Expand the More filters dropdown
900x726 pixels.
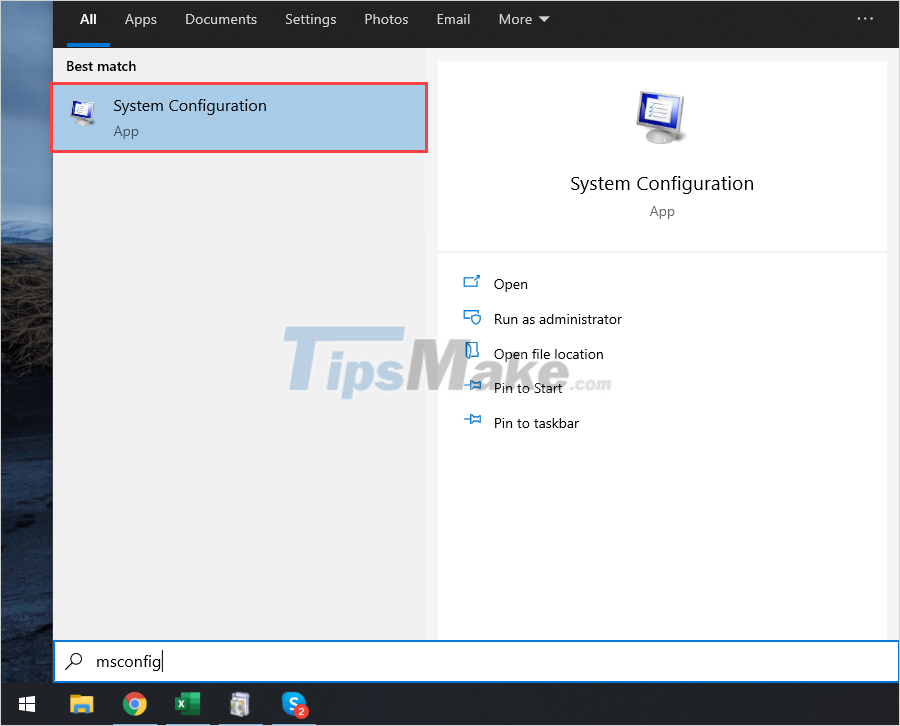523,19
